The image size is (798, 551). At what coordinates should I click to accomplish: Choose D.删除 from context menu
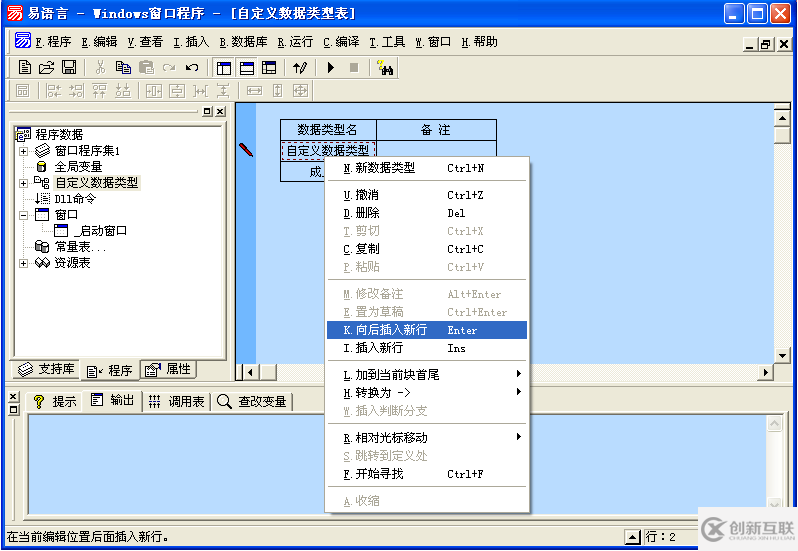427,213
